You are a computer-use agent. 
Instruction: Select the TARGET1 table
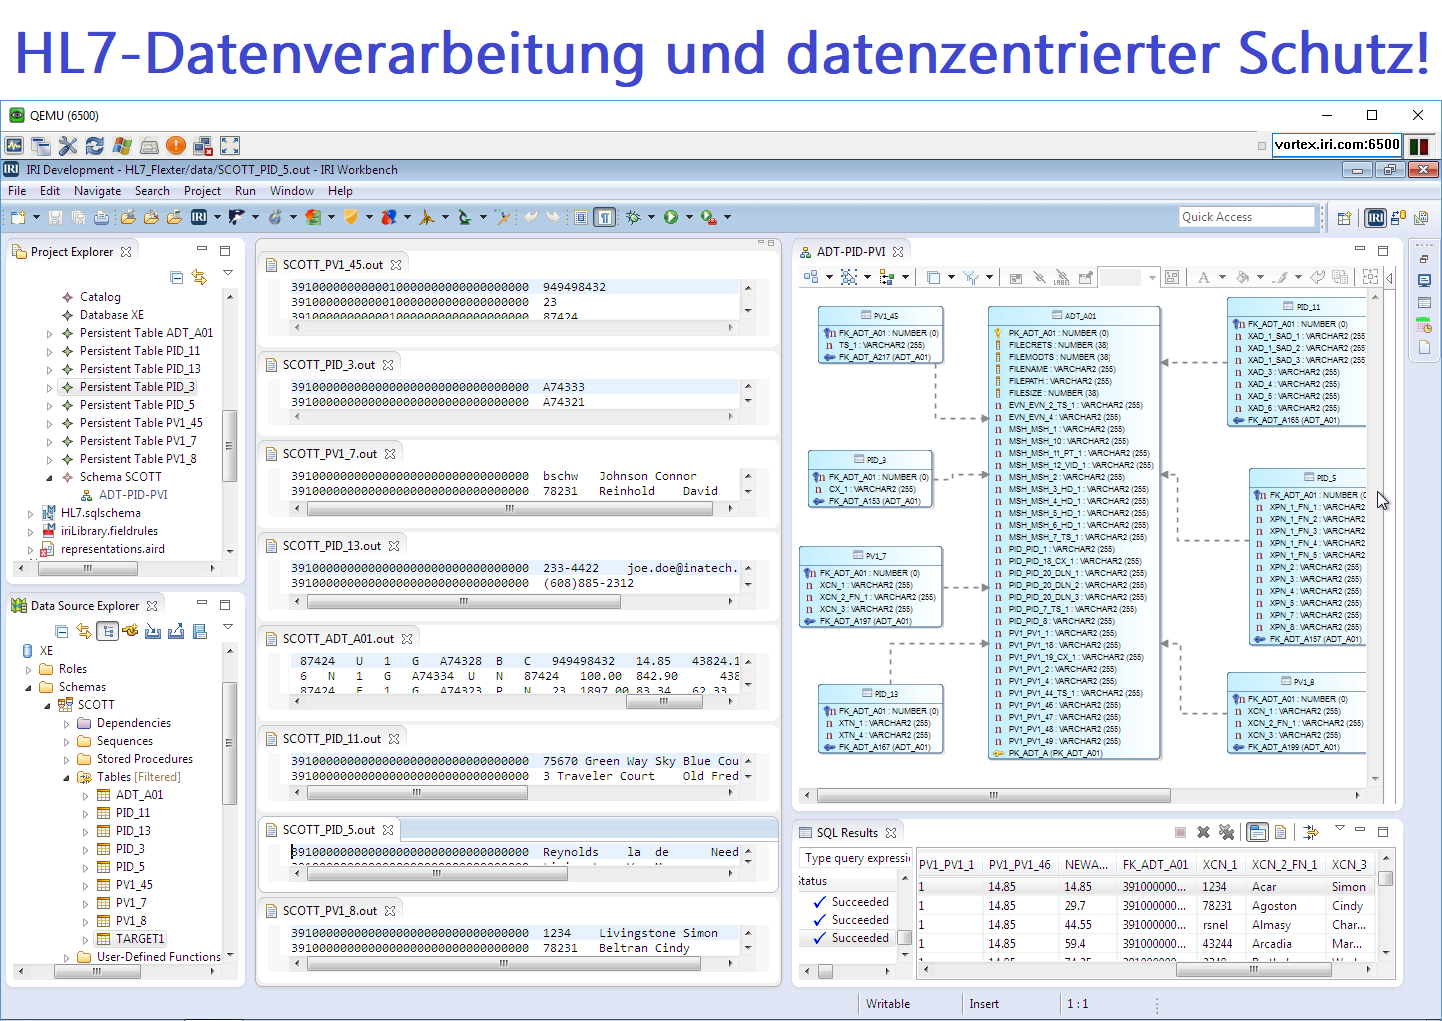[x=139, y=939]
